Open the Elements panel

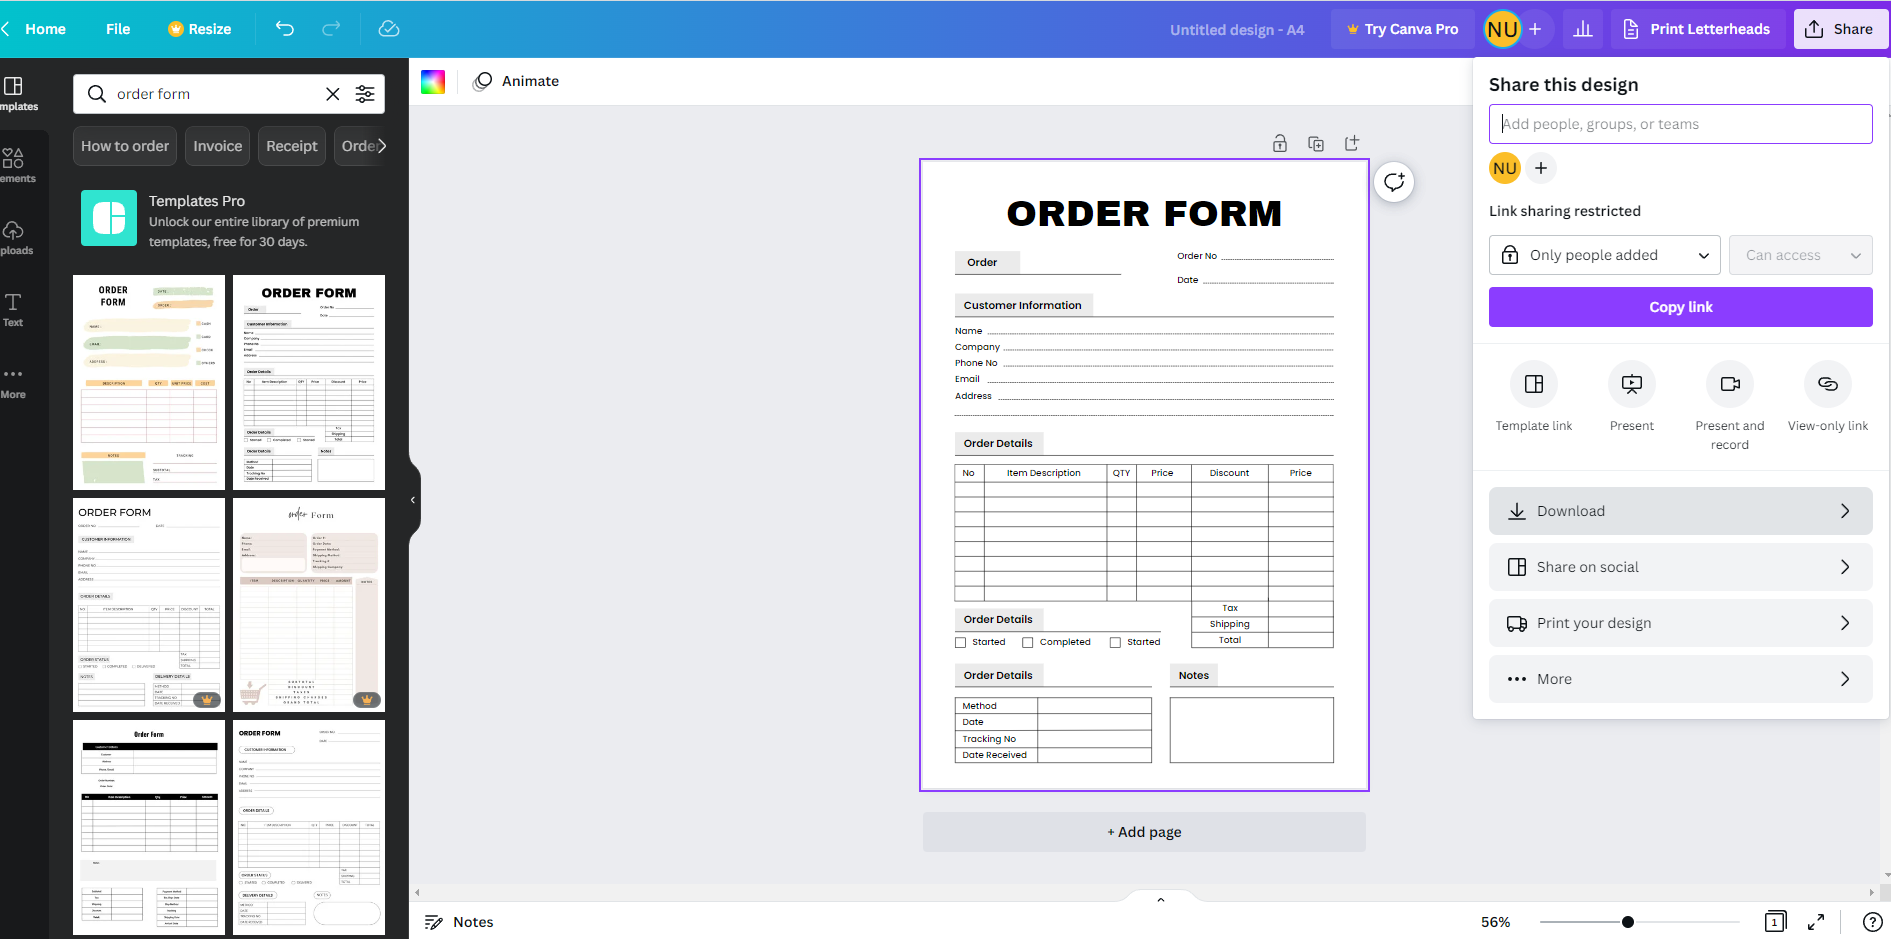point(15,163)
